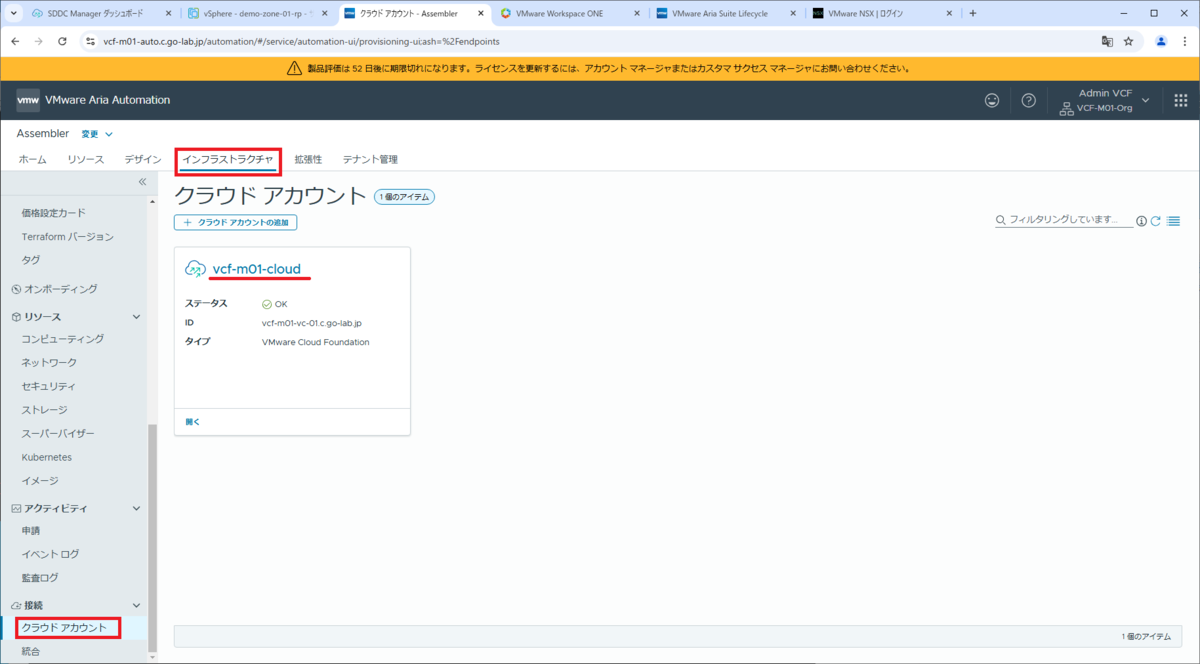
Task: Collapse the アクティビティ section in the sidebar
Action: [137, 509]
